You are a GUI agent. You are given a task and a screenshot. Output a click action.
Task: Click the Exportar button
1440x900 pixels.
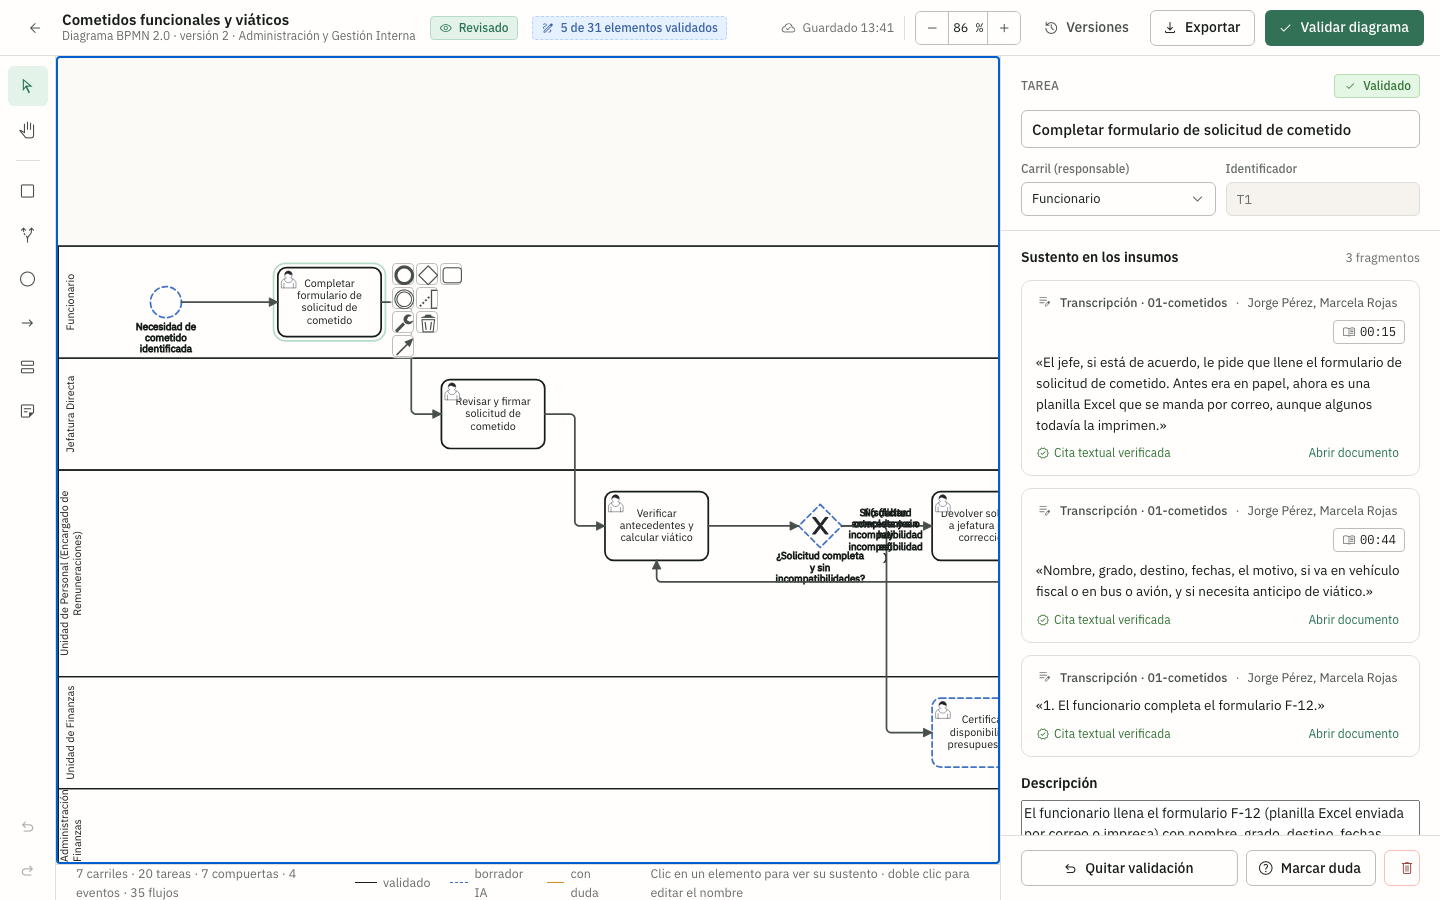pos(1202,28)
